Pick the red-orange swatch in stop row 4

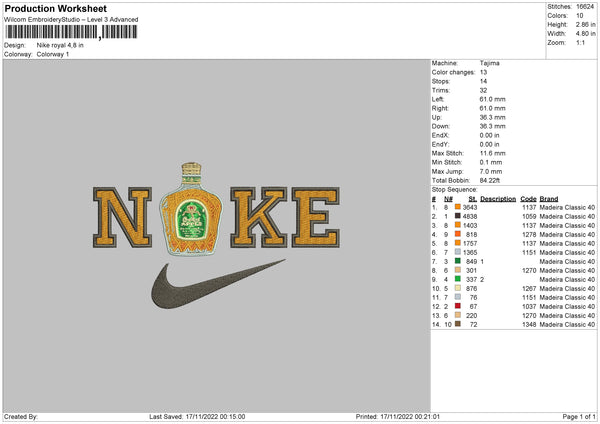pyautogui.click(x=458, y=234)
